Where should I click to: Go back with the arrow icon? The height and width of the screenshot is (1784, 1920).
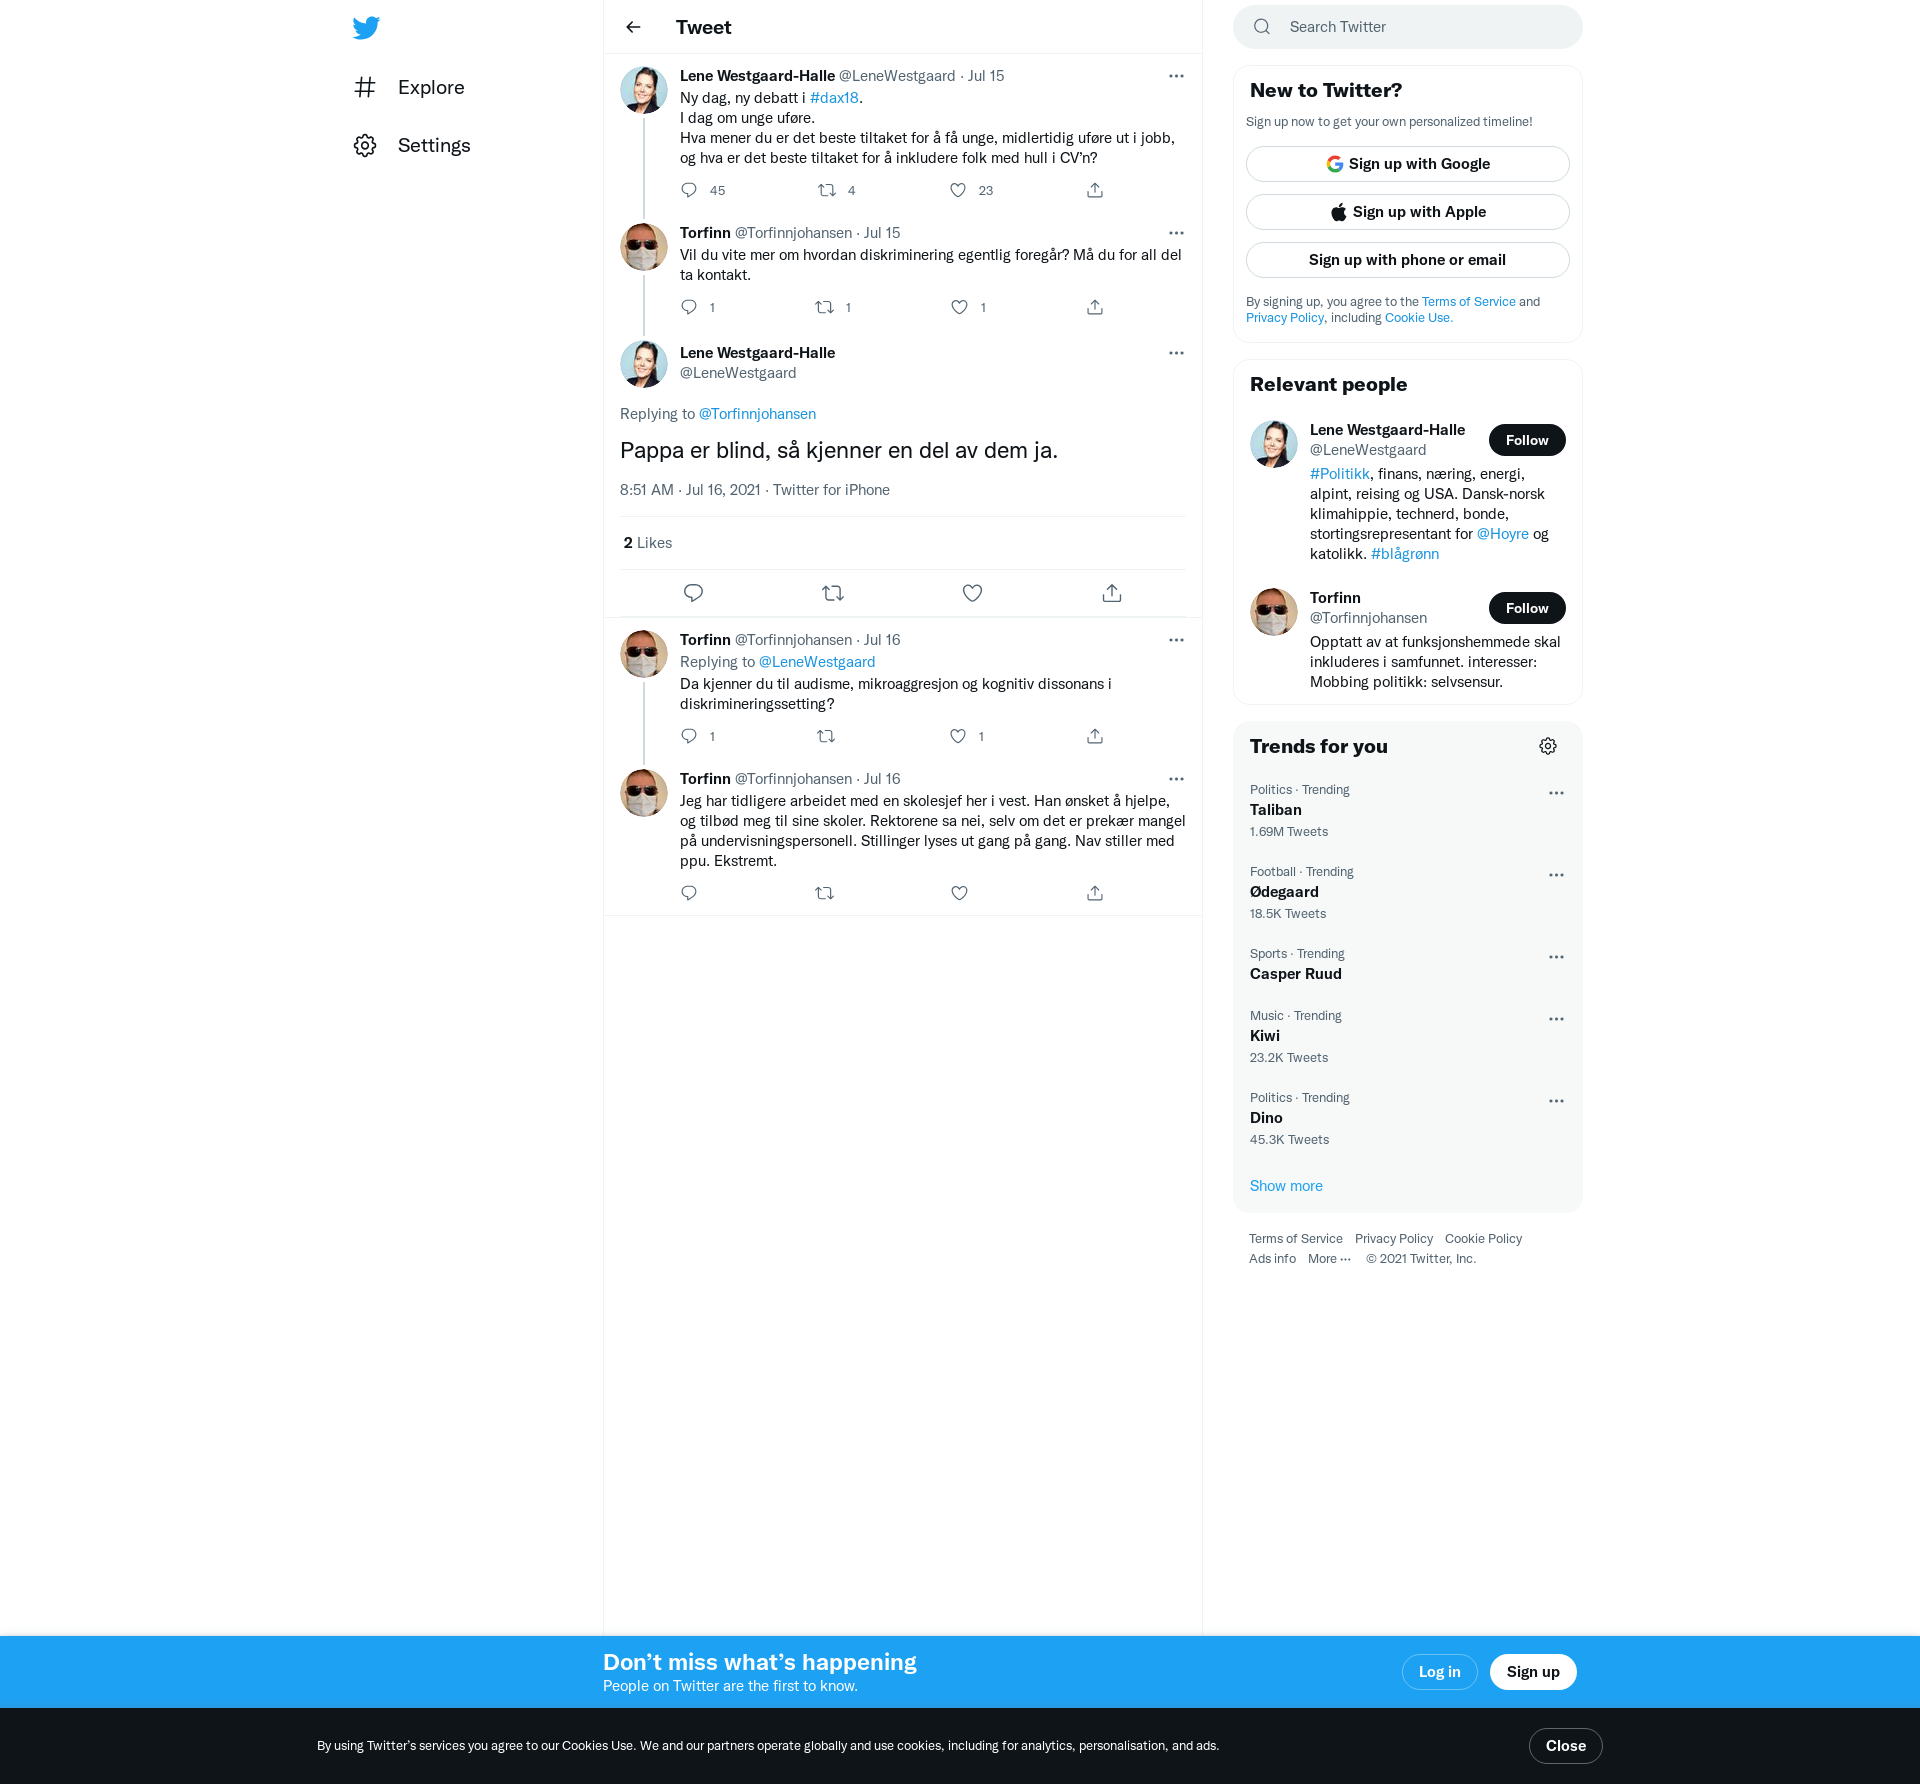(x=633, y=27)
